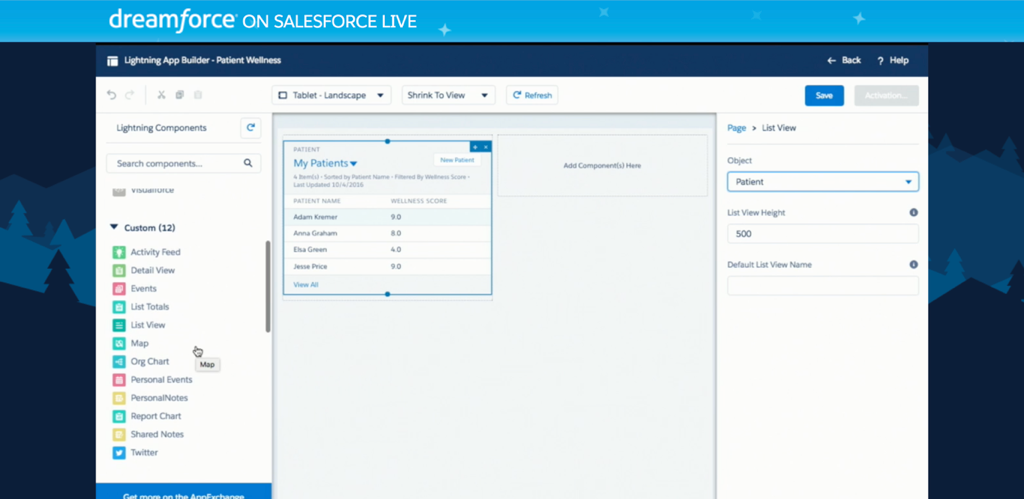Screen dimensions: 1024x499
Task: Select the Shared Notes component icon
Action: (119, 434)
